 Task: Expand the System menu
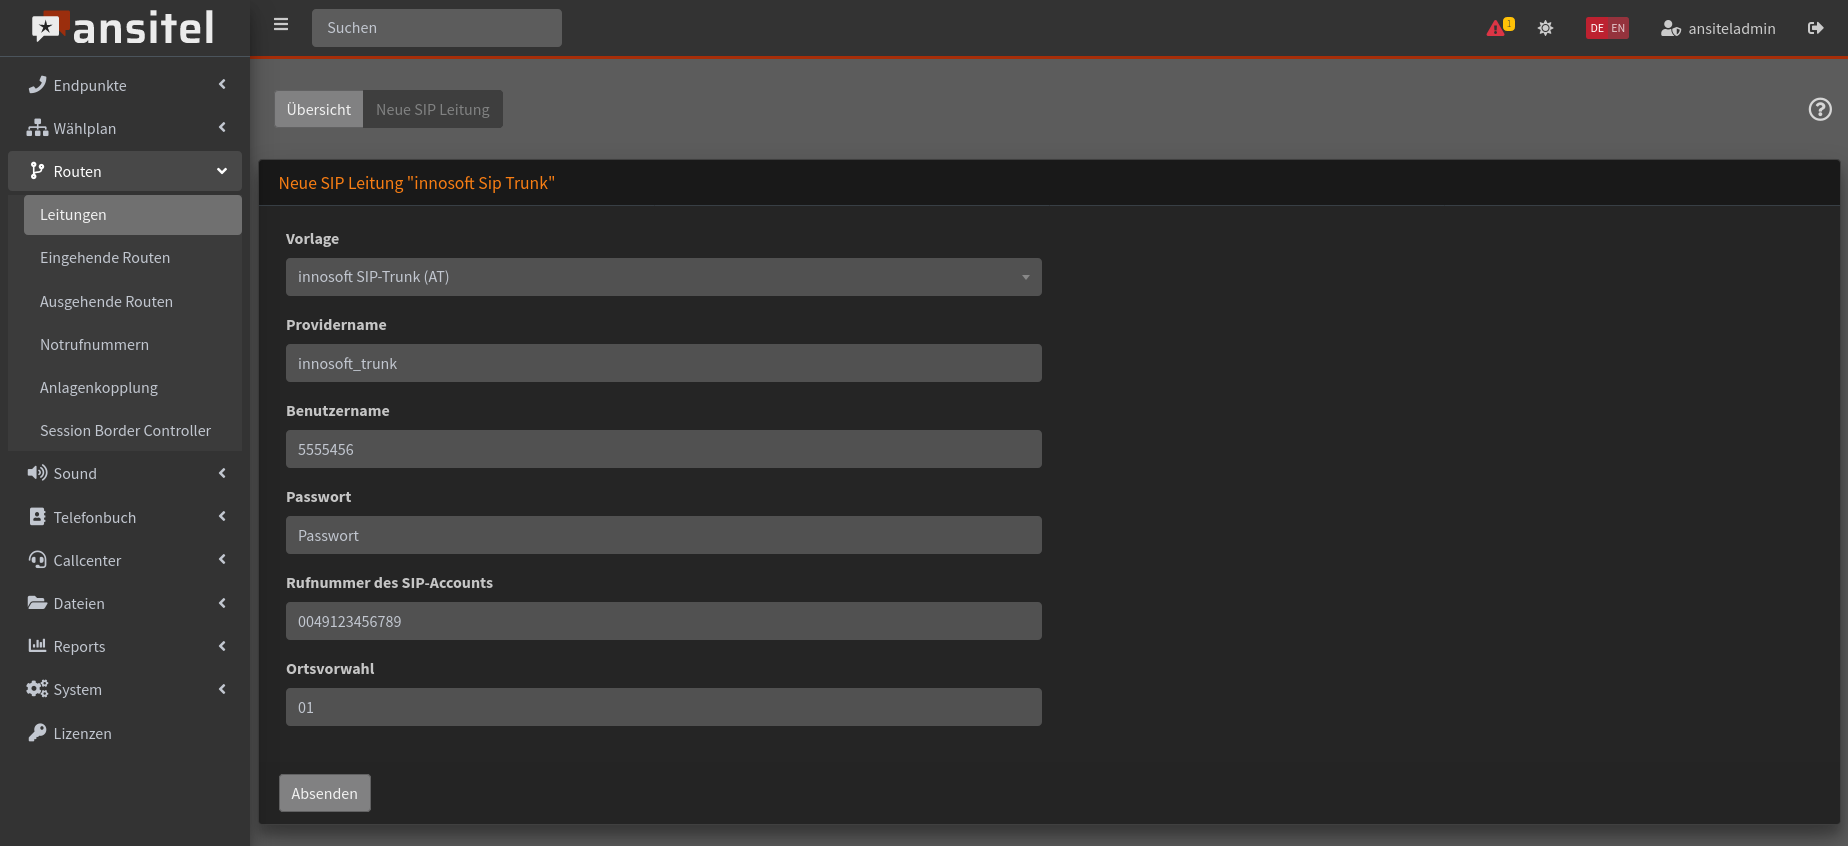coord(125,689)
